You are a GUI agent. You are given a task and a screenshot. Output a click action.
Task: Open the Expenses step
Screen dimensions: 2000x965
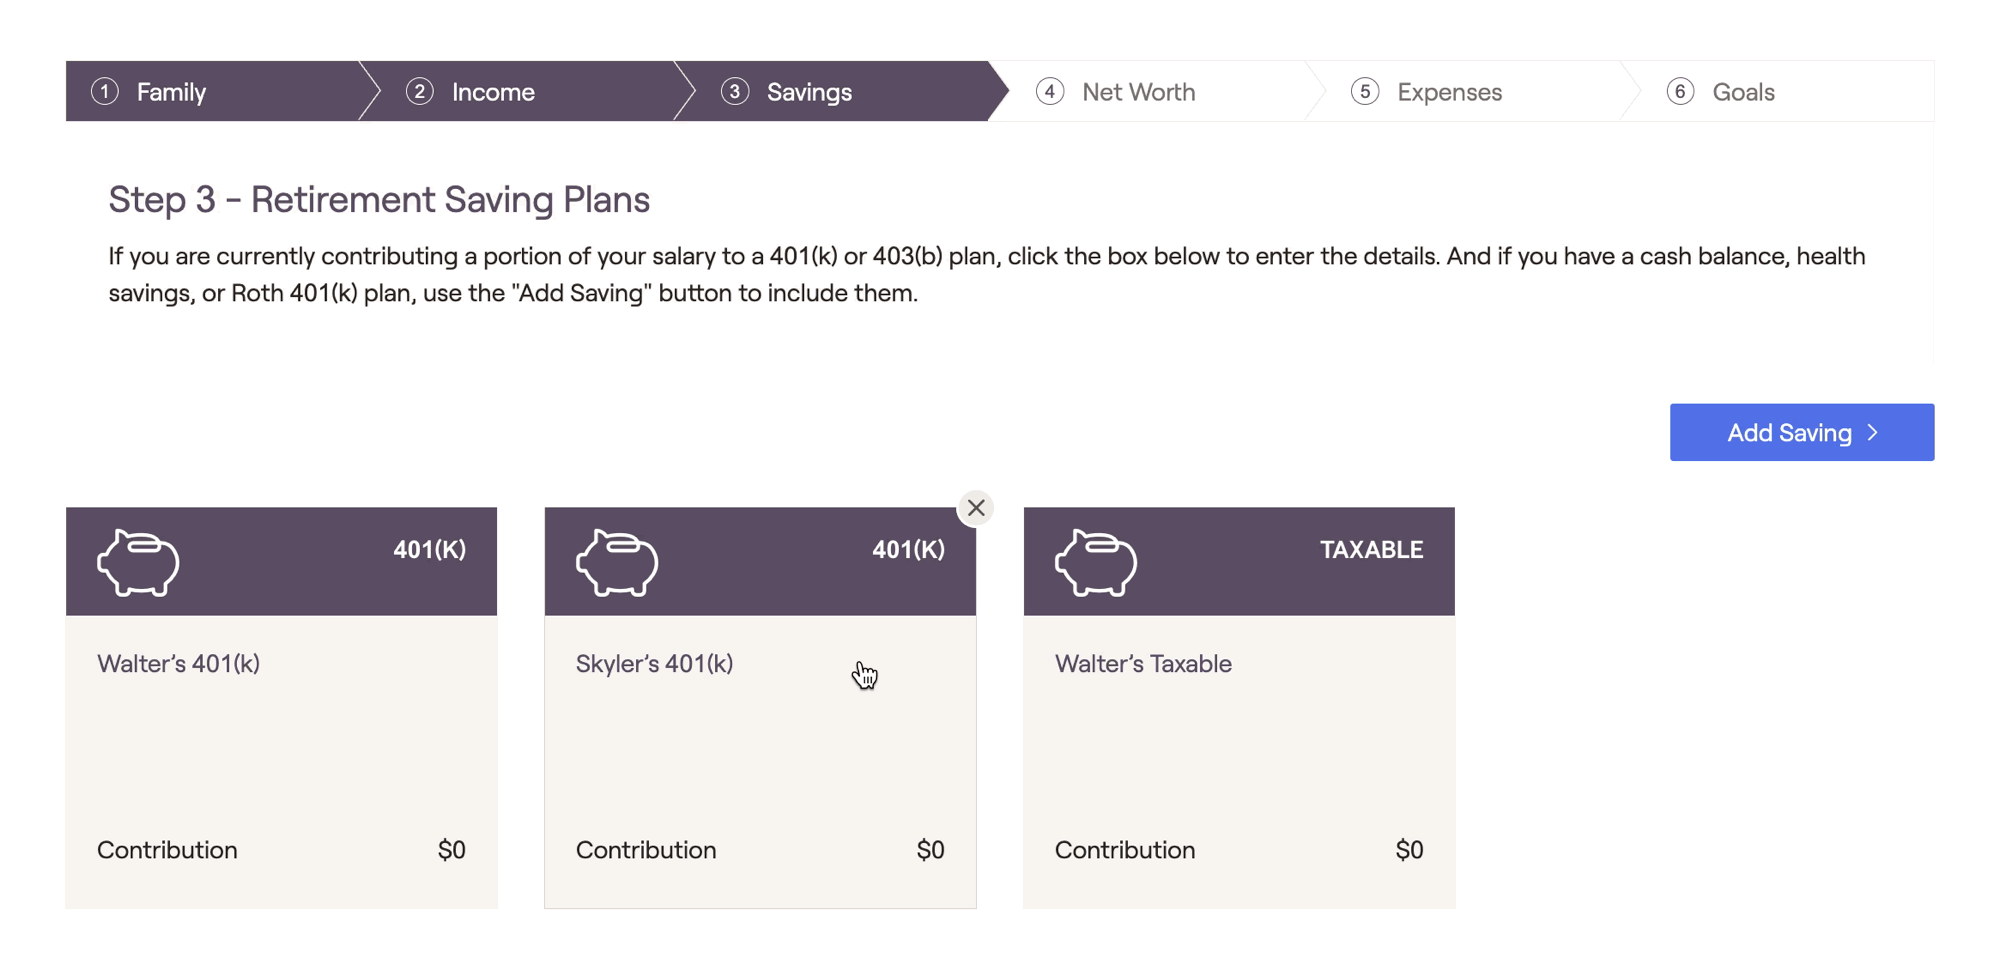[1449, 92]
